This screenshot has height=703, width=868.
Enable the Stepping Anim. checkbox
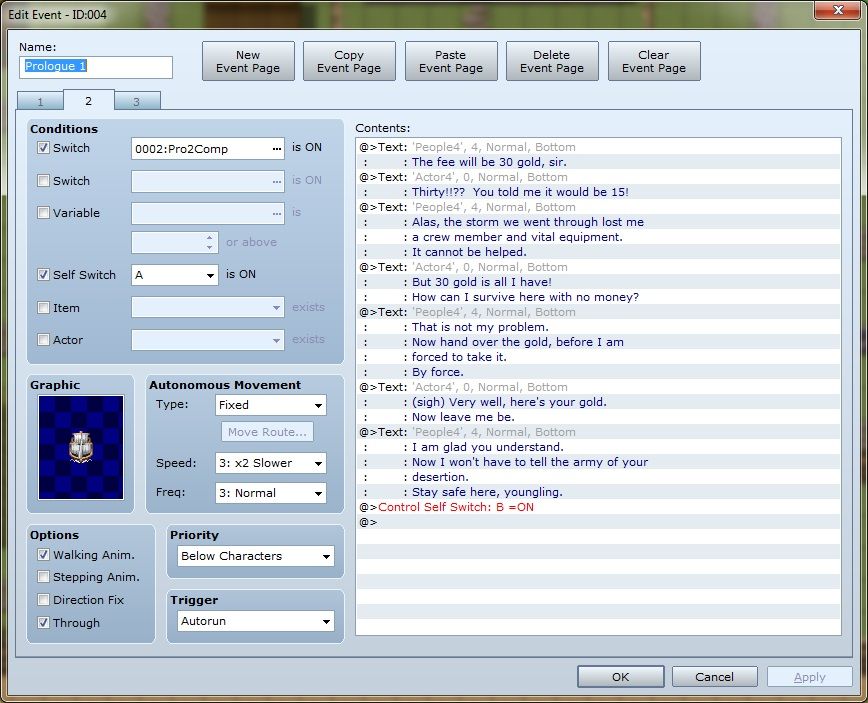[x=43, y=577]
